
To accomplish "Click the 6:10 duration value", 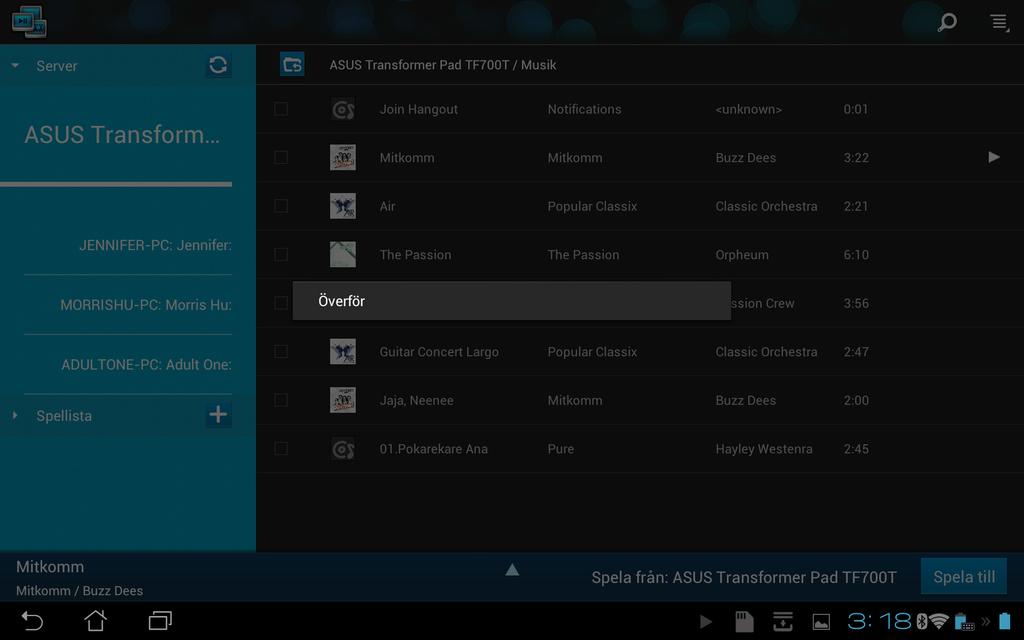I will tap(856, 255).
